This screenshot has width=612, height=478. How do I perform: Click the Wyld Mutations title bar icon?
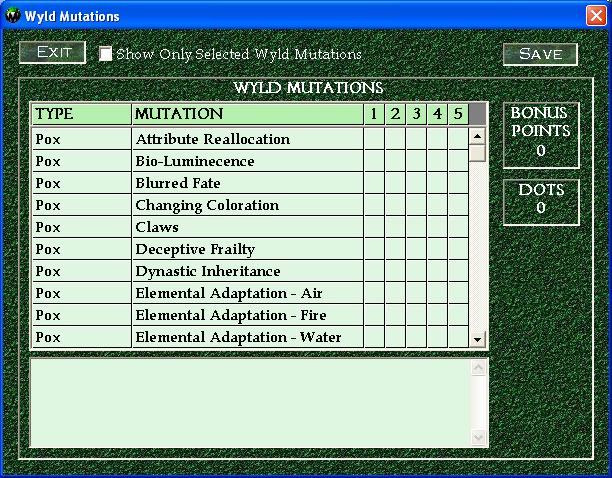(13, 16)
